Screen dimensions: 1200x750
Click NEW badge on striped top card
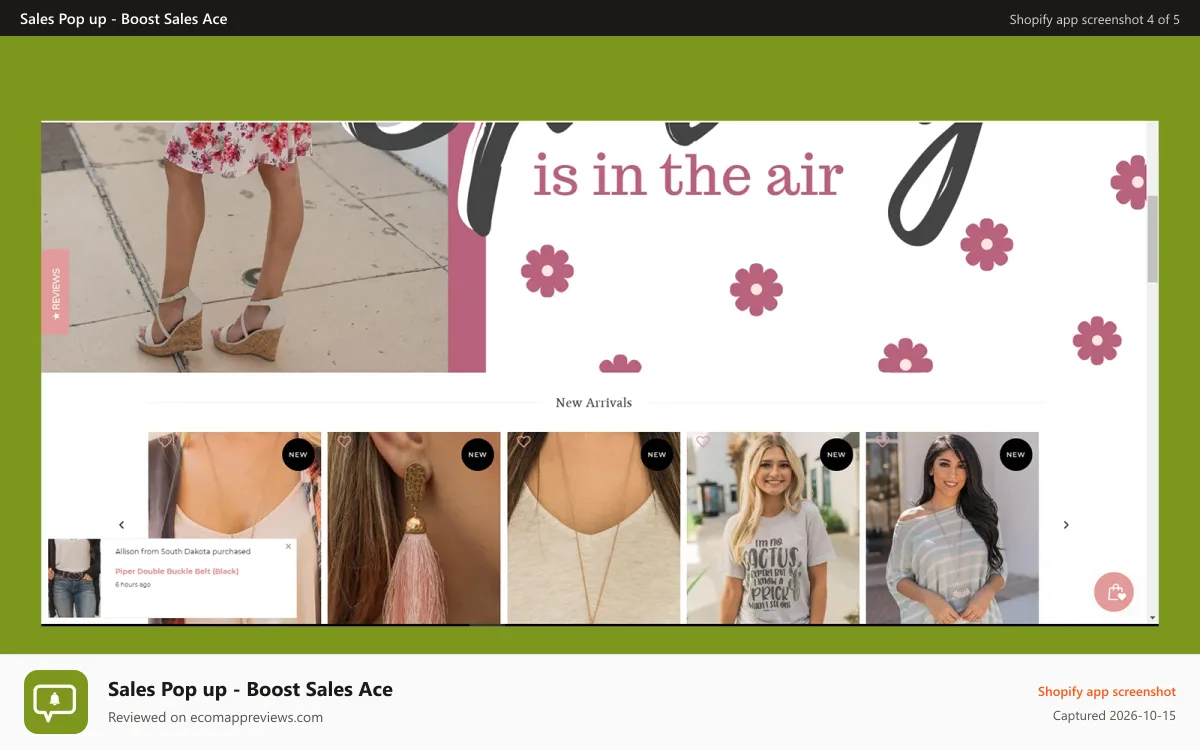pyautogui.click(x=1016, y=454)
